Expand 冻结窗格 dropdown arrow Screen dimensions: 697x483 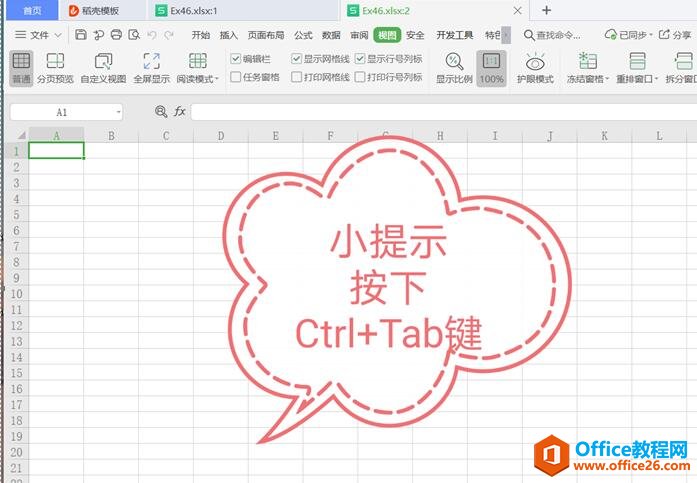point(607,79)
